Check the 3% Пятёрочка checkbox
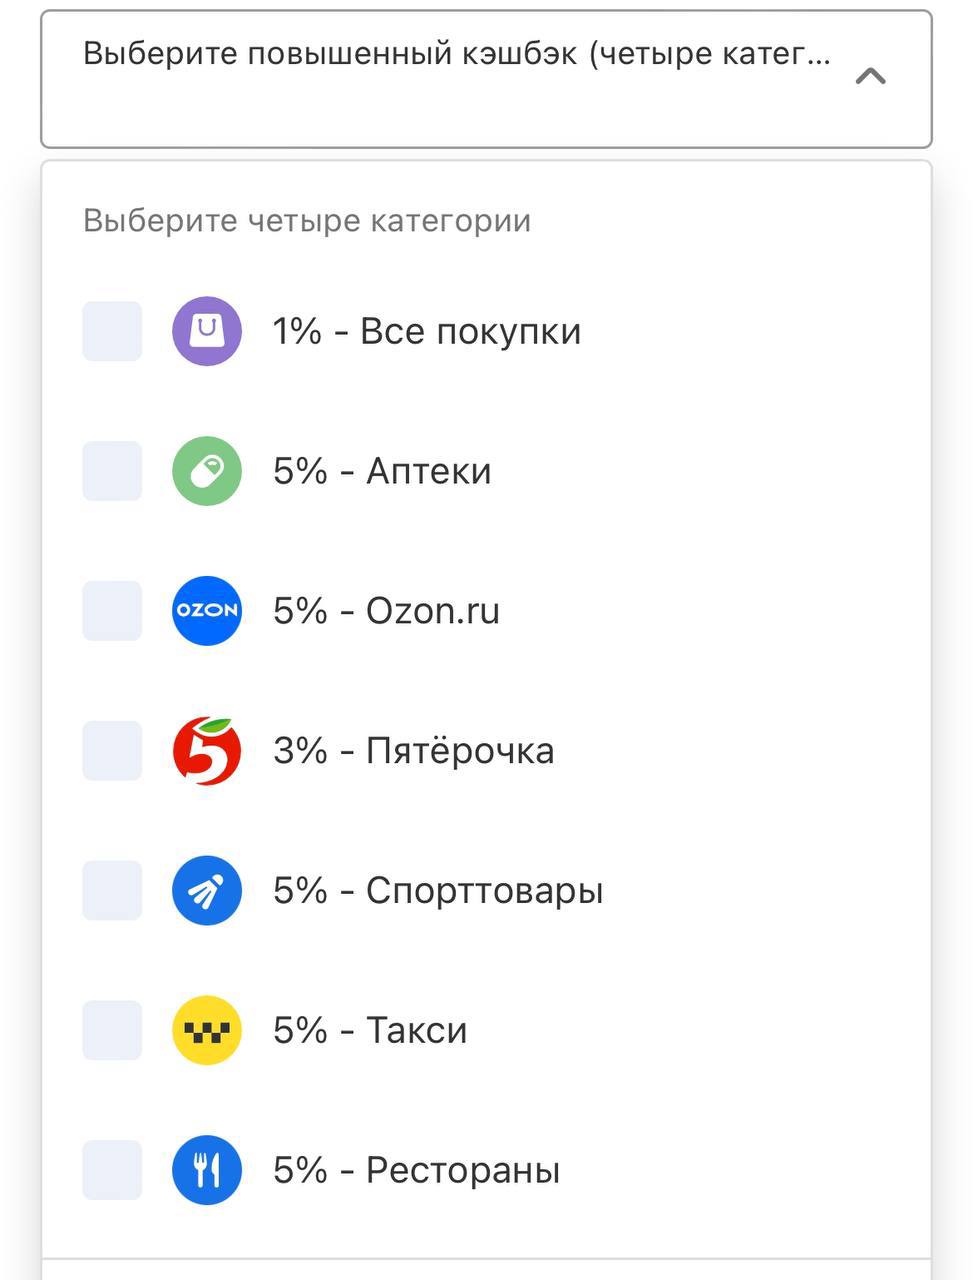 tap(112, 751)
